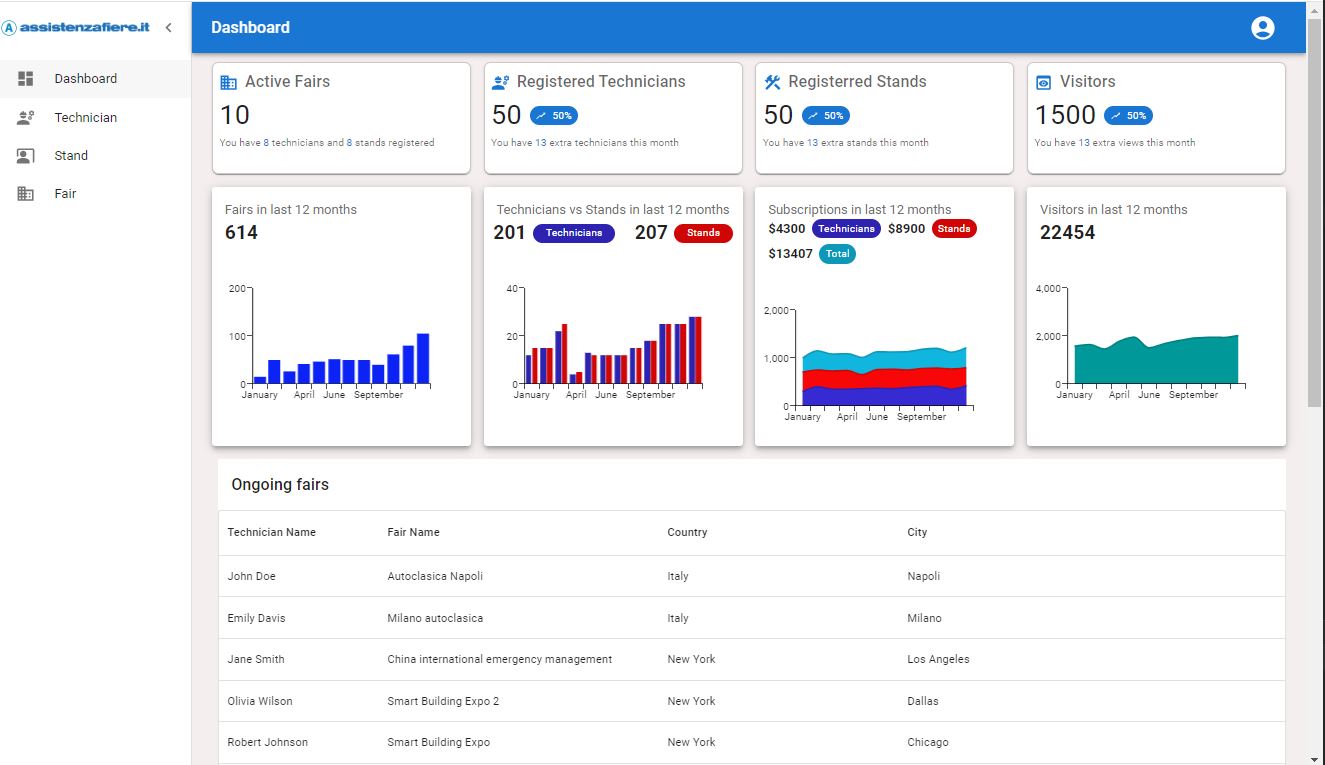The image size is (1325, 765).
Task: Click the scroll down arrow on page scrollbar
Action: pyautogui.click(x=1315, y=757)
